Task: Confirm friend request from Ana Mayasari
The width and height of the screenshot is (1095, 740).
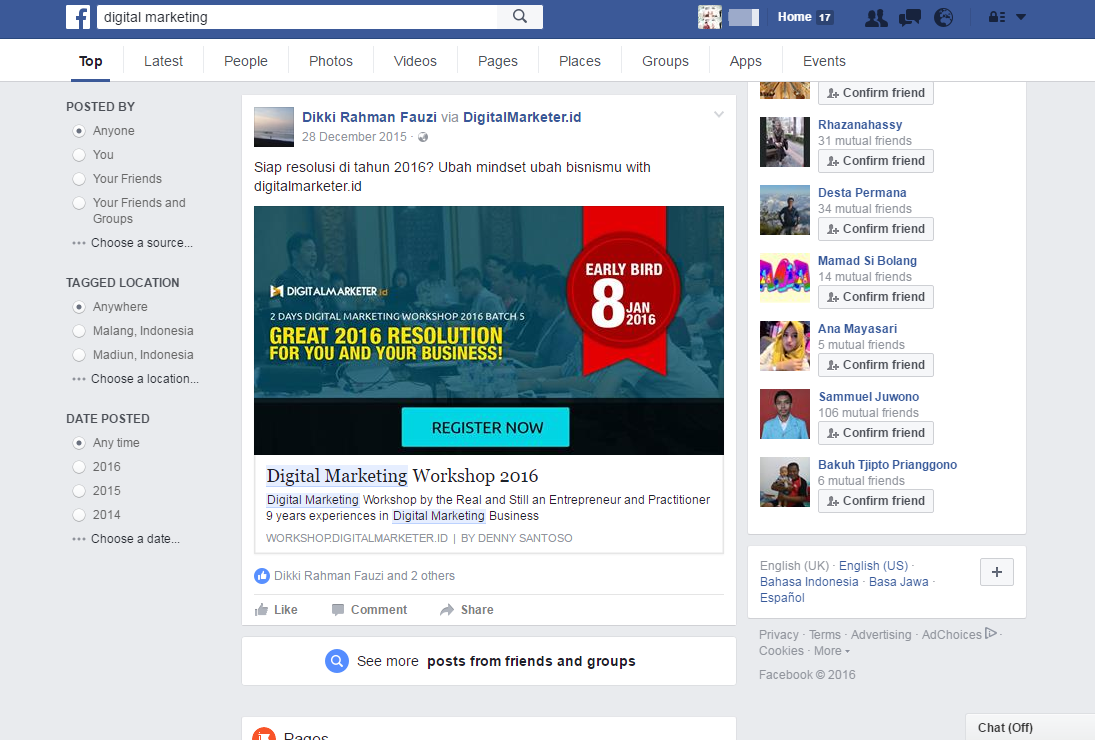Action: click(876, 365)
